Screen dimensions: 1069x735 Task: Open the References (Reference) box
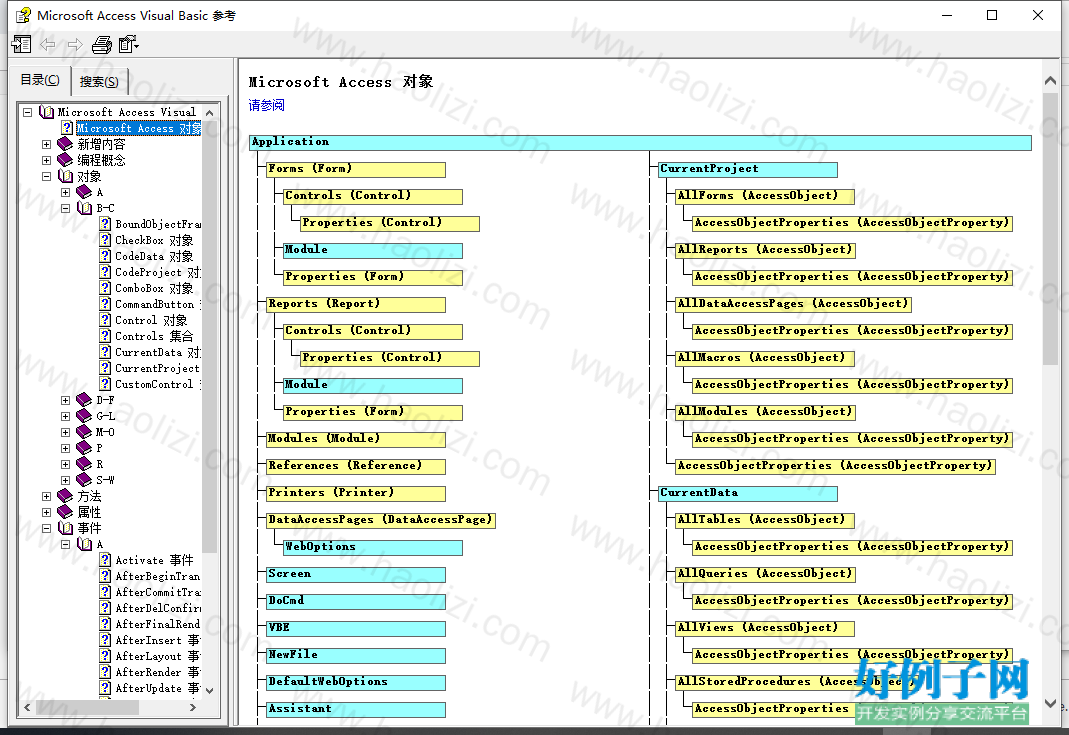click(x=356, y=466)
